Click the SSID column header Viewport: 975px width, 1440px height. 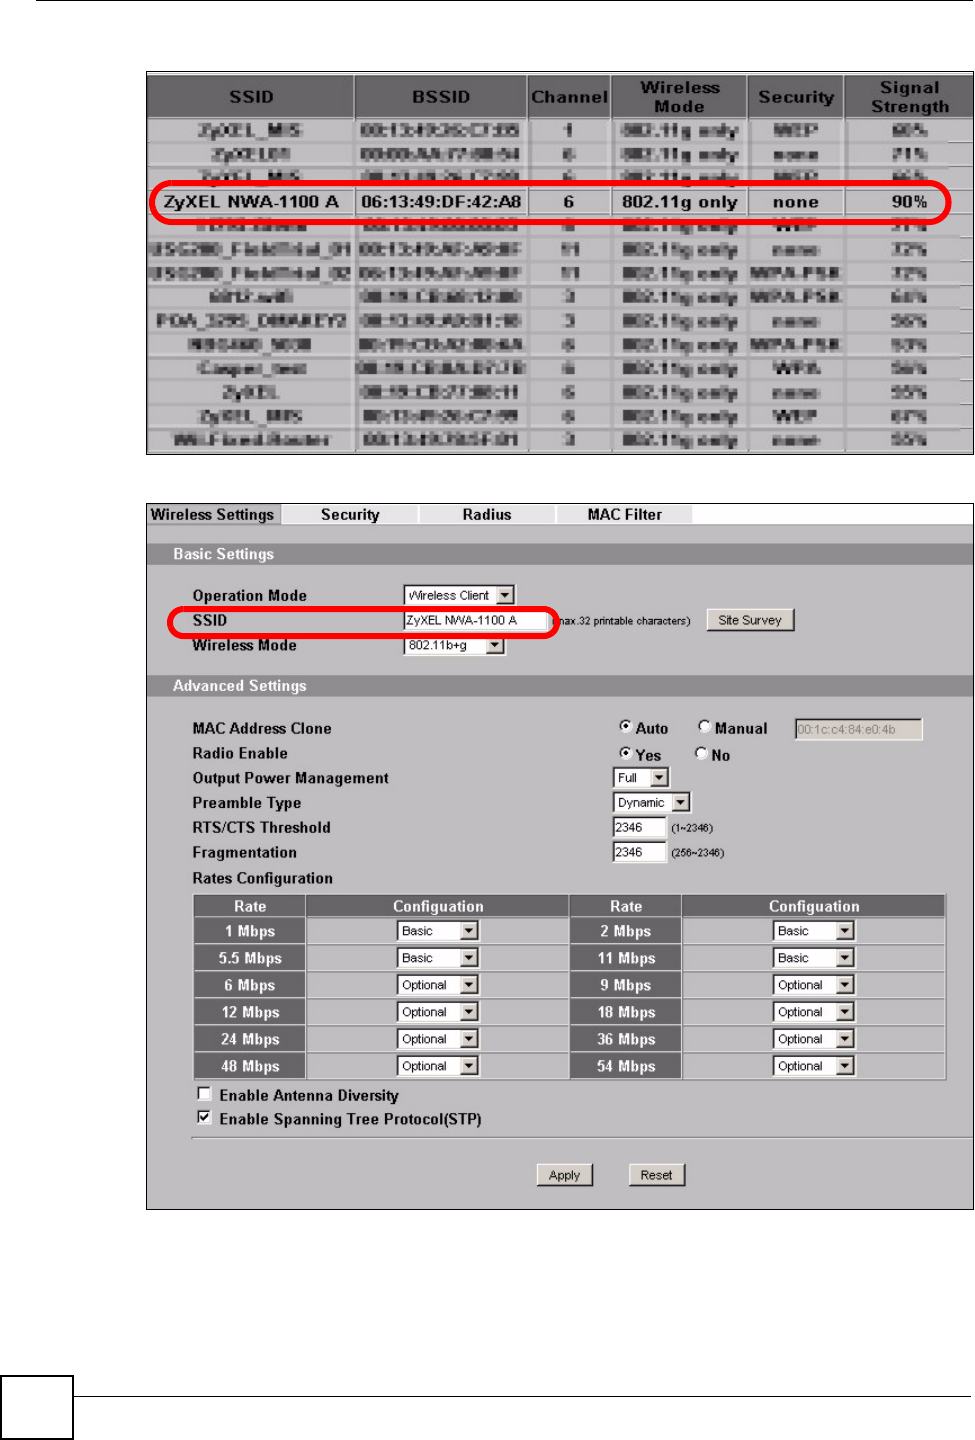point(251,97)
